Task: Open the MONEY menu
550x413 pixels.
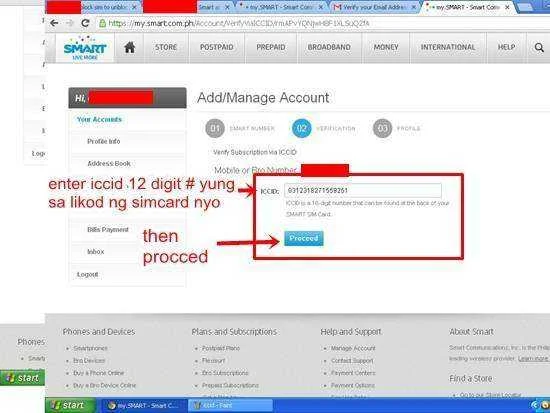Action: pos(386,47)
